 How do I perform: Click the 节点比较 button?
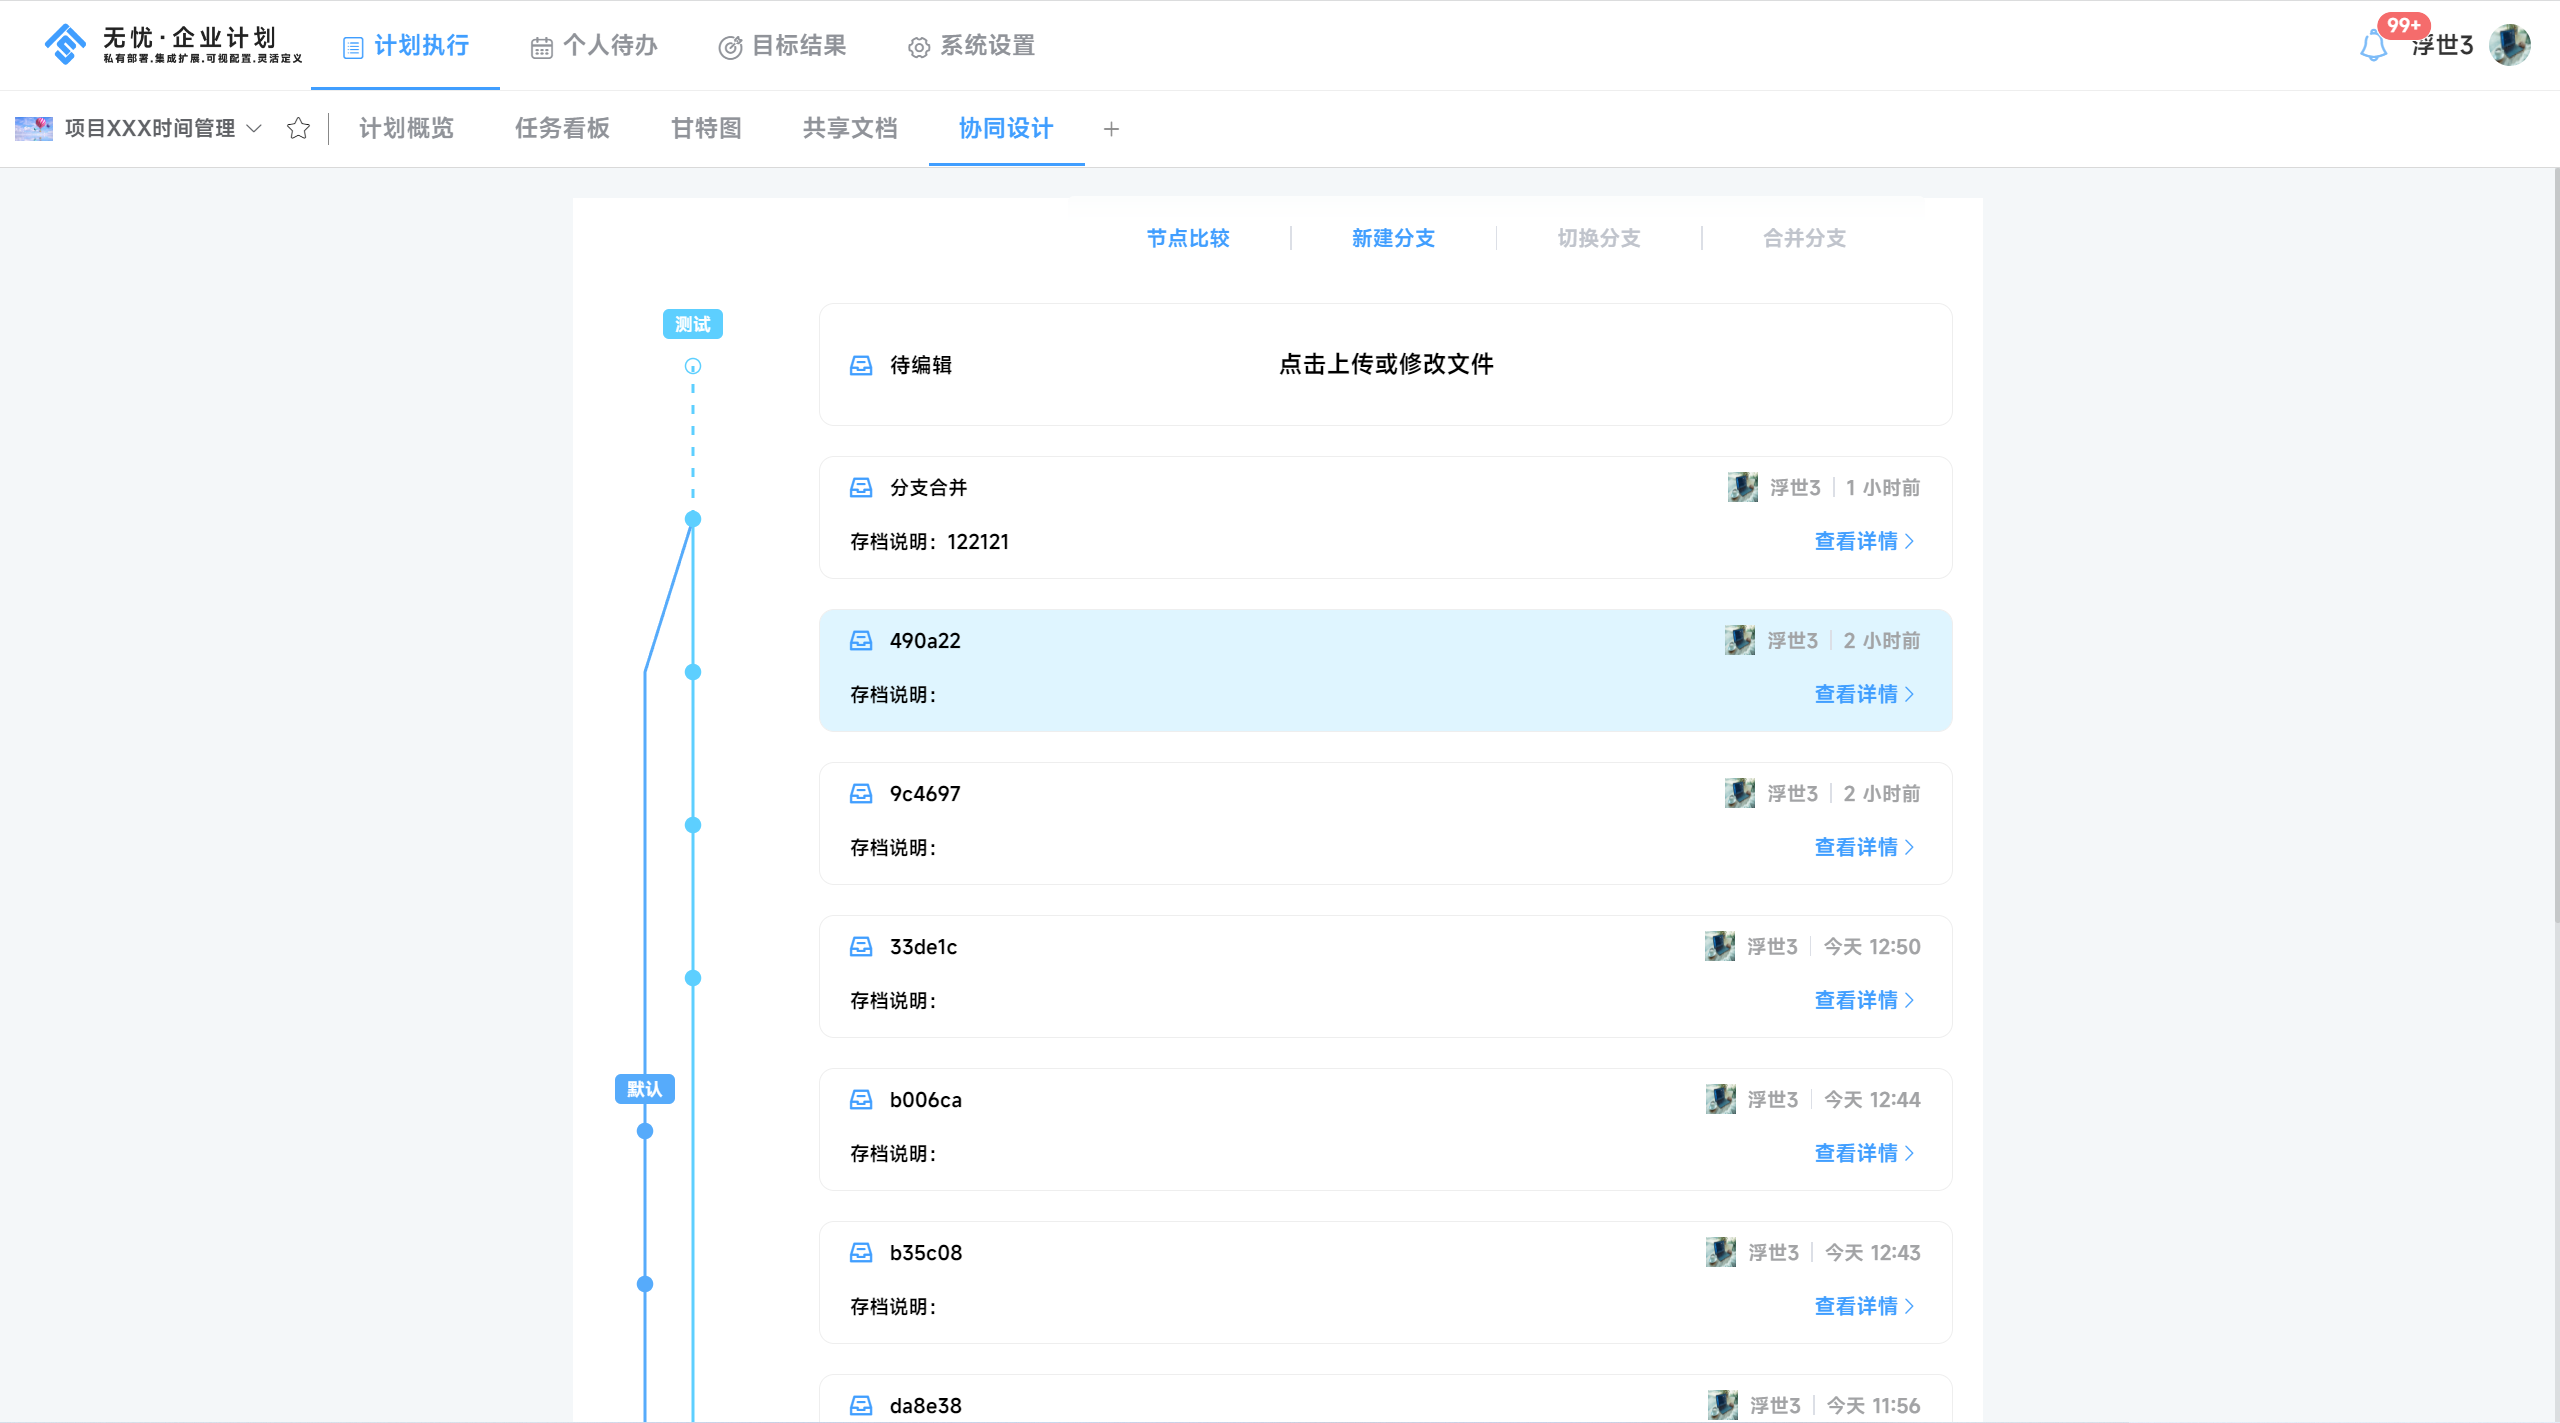[x=1188, y=238]
